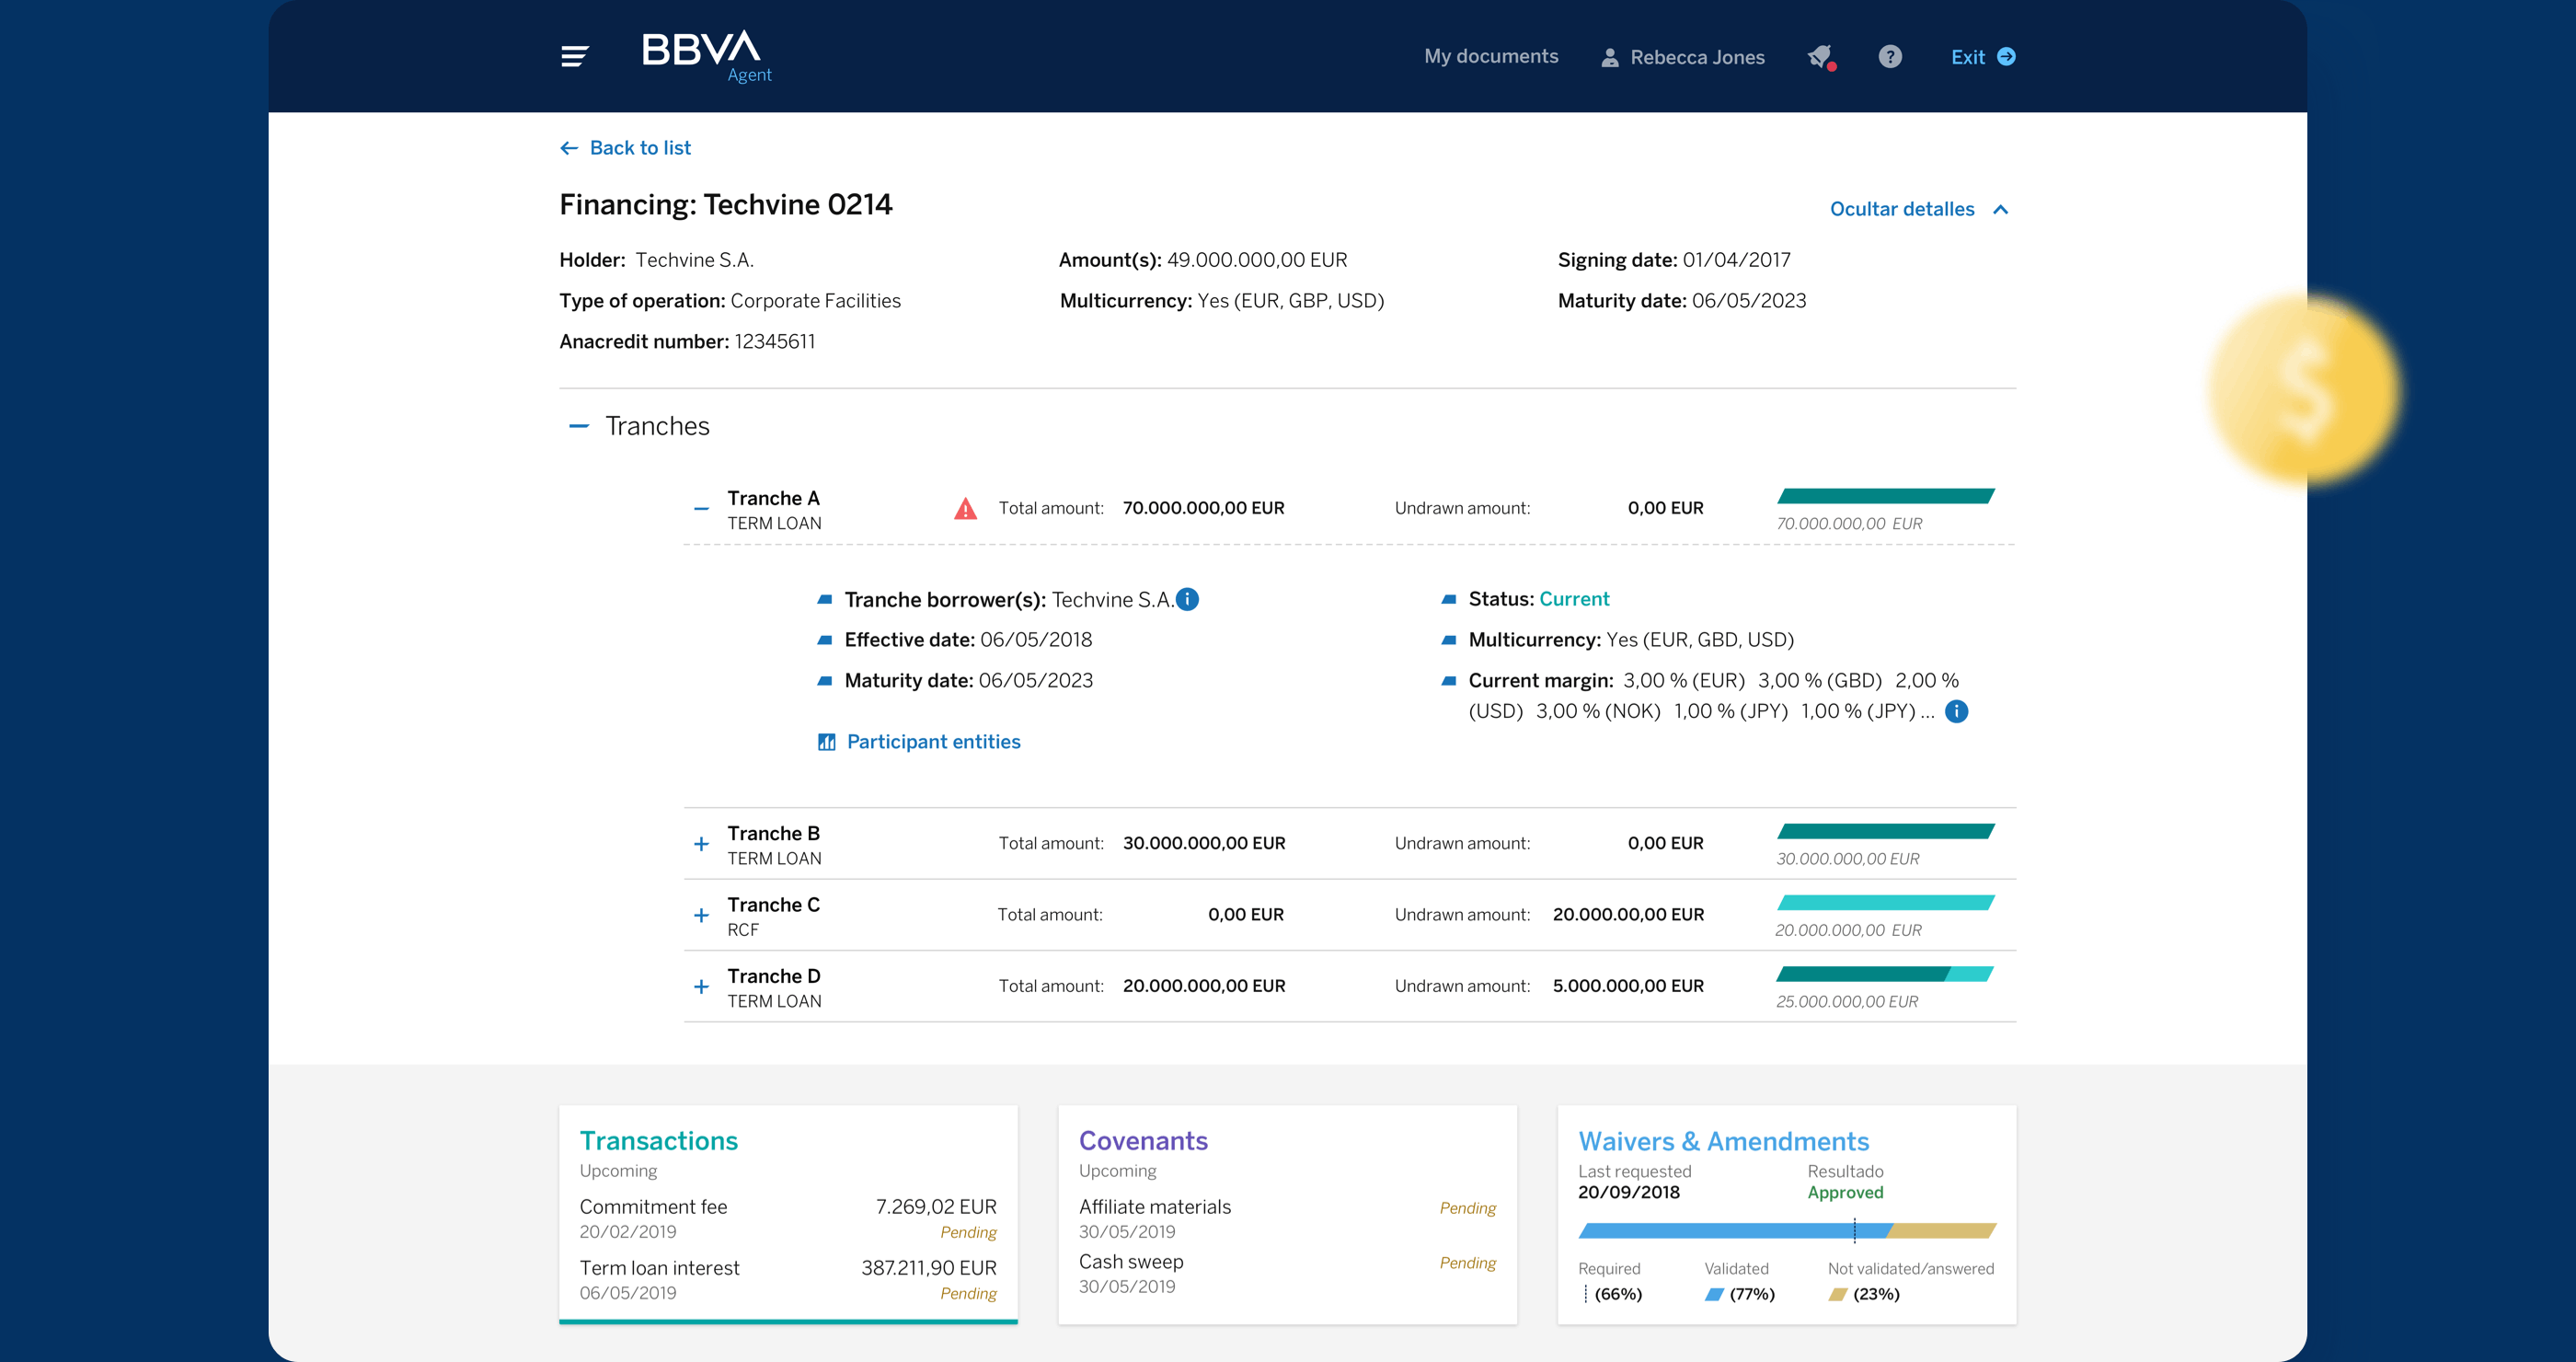The height and width of the screenshot is (1362, 2576).
Task: Open the help question mark icon
Action: pos(1889,57)
